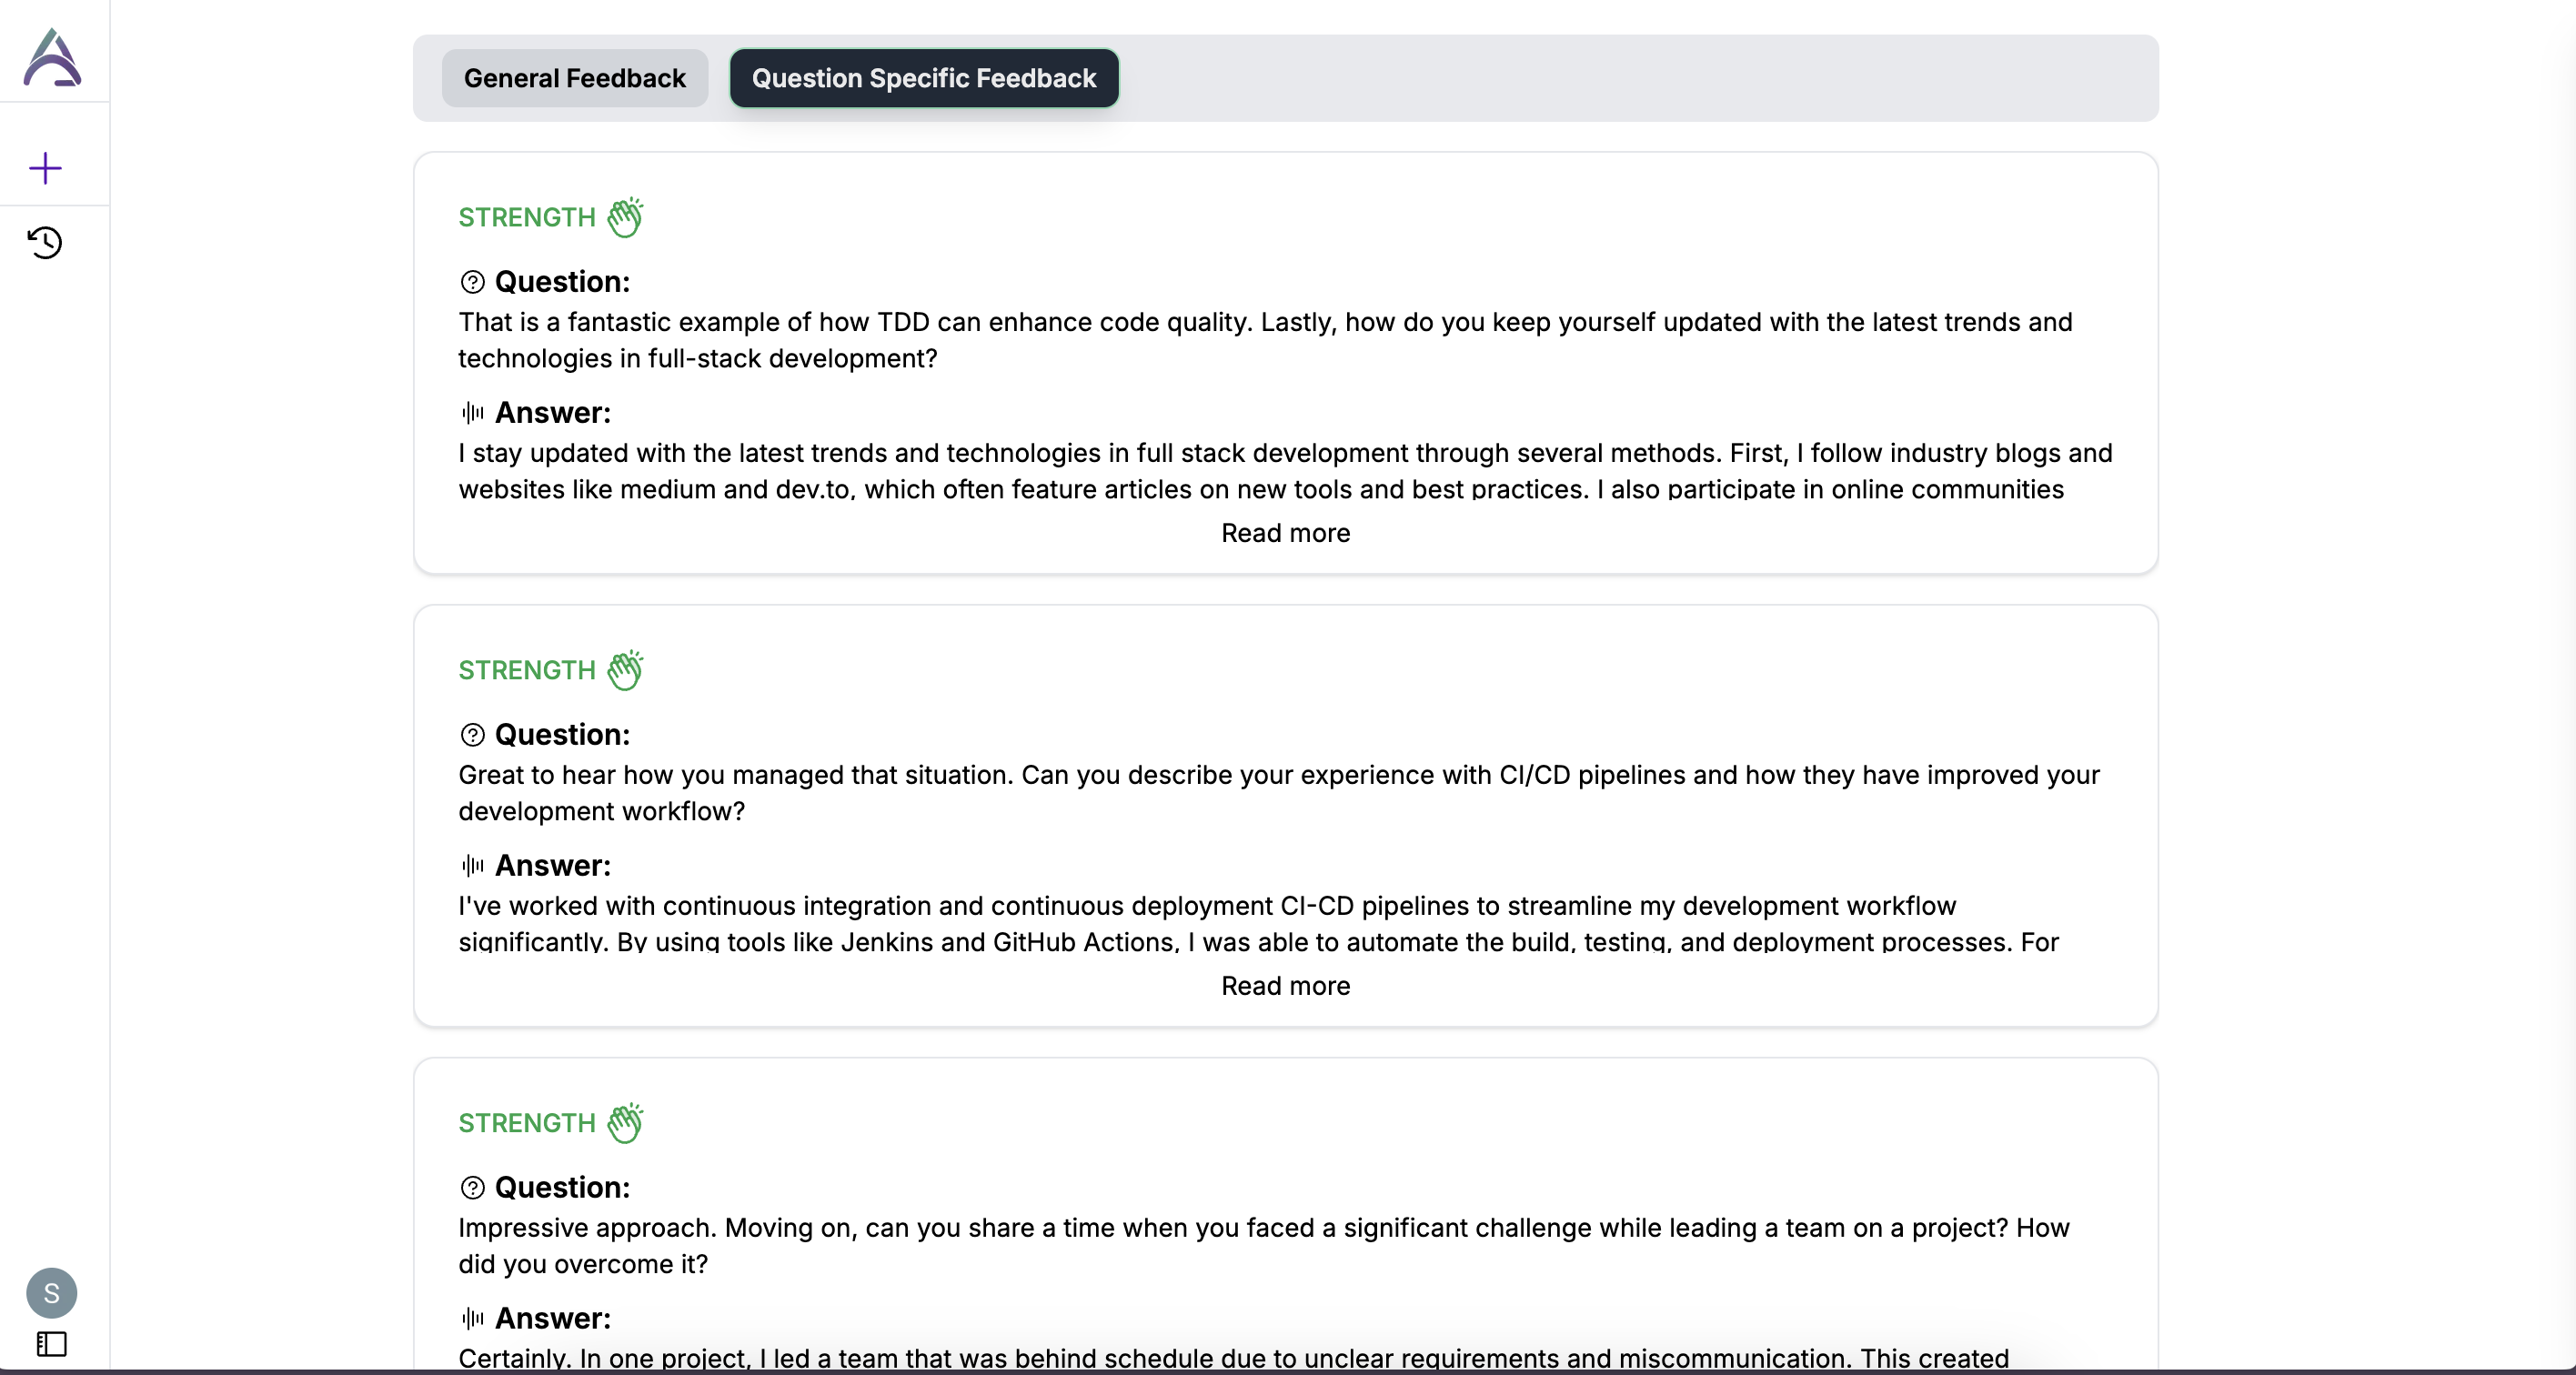Screen dimensions: 2576x1375
Task: Click the plus icon for new session
Action: (45, 168)
